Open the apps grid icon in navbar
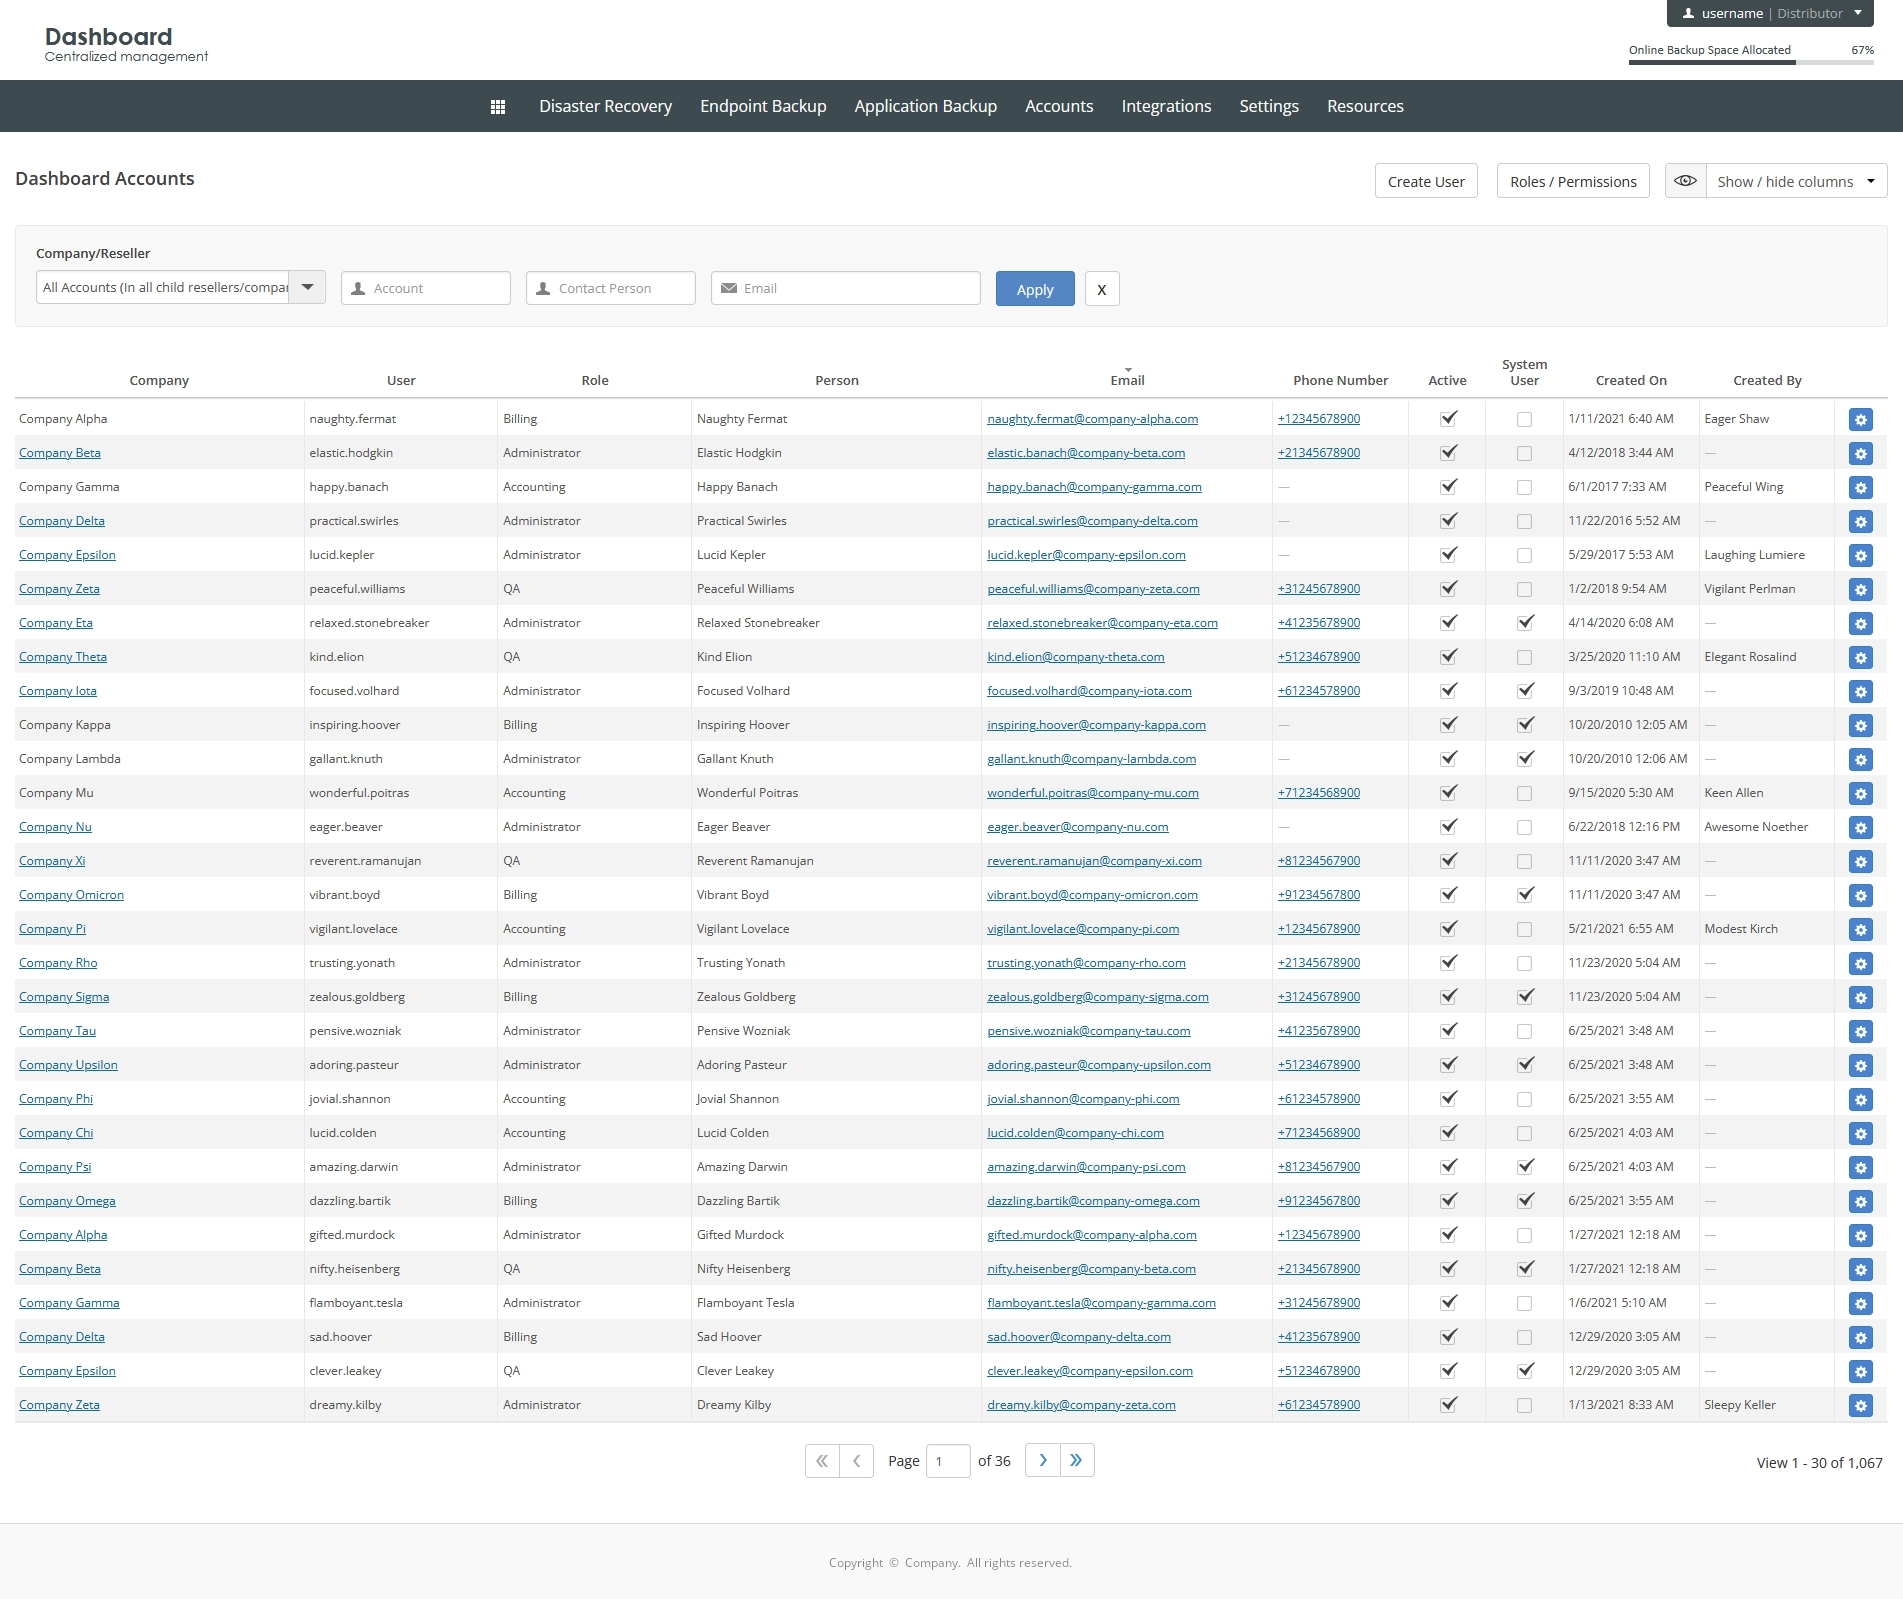The width and height of the screenshot is (1903, 1599). [498, 107]
